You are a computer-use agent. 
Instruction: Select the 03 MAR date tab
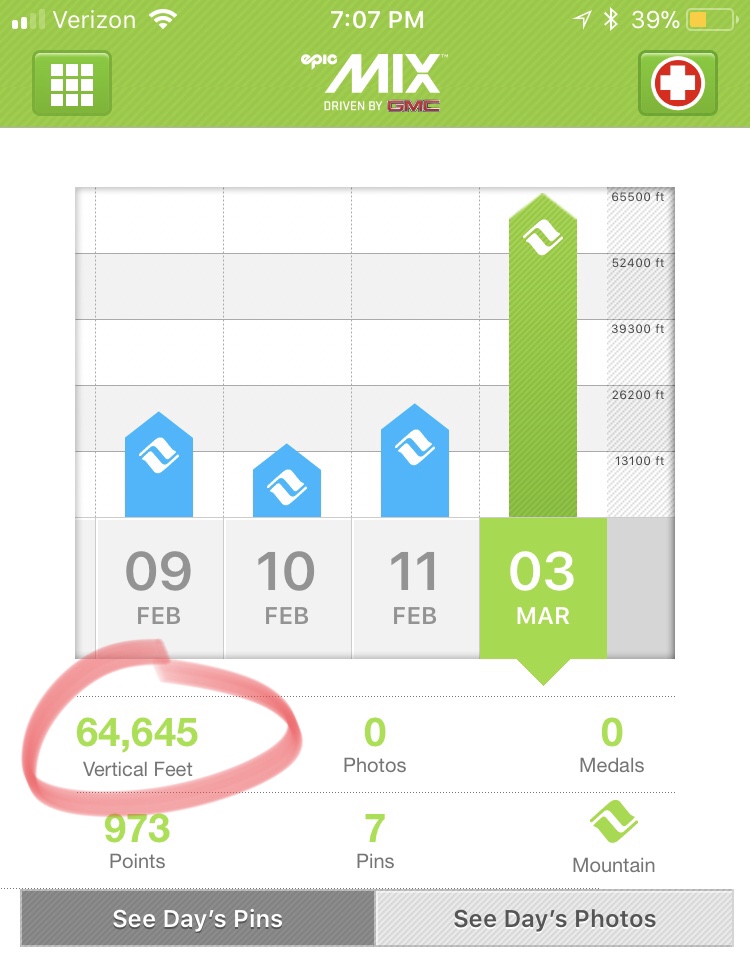(543, 588)
